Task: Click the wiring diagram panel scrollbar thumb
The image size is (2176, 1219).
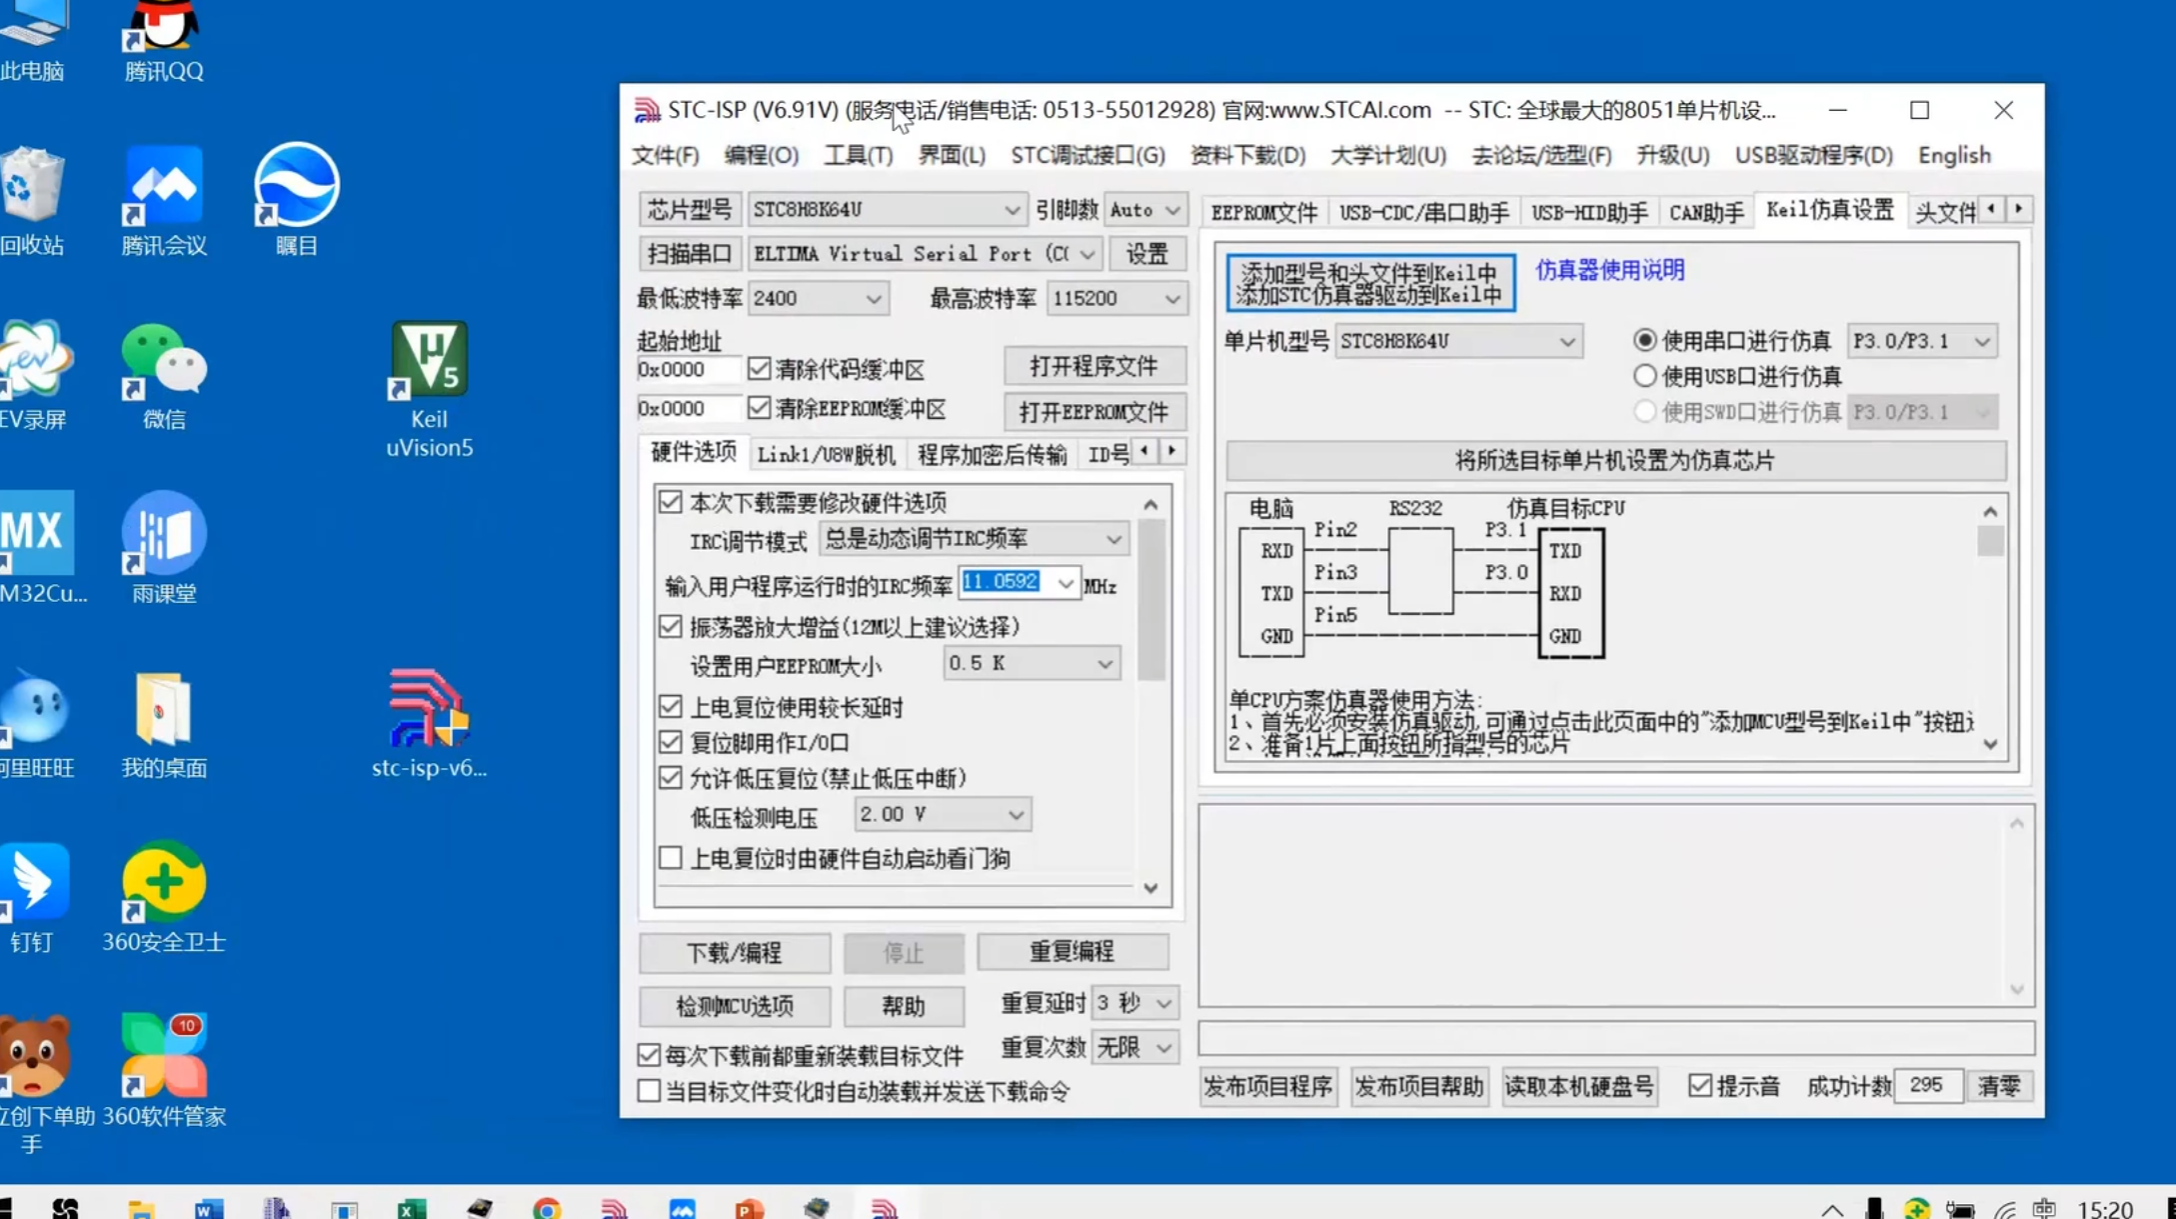Action: 1990,541
